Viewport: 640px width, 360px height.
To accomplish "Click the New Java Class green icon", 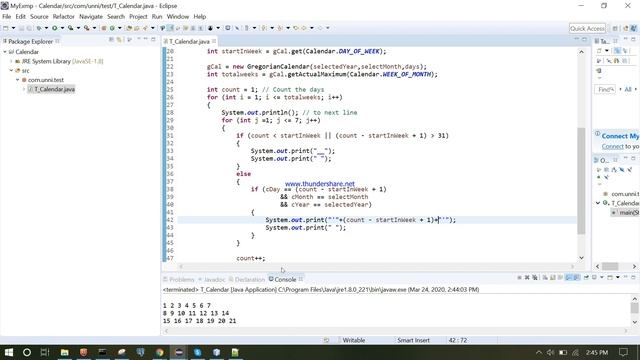I will click(112, 28).
